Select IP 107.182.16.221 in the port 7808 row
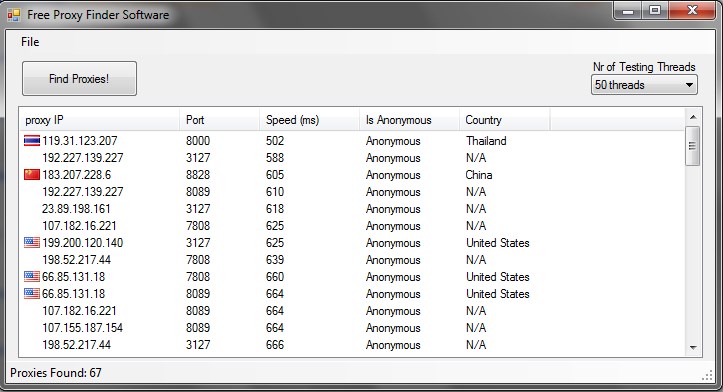Screen dimensions: 723x392 [x=79, y=226]
